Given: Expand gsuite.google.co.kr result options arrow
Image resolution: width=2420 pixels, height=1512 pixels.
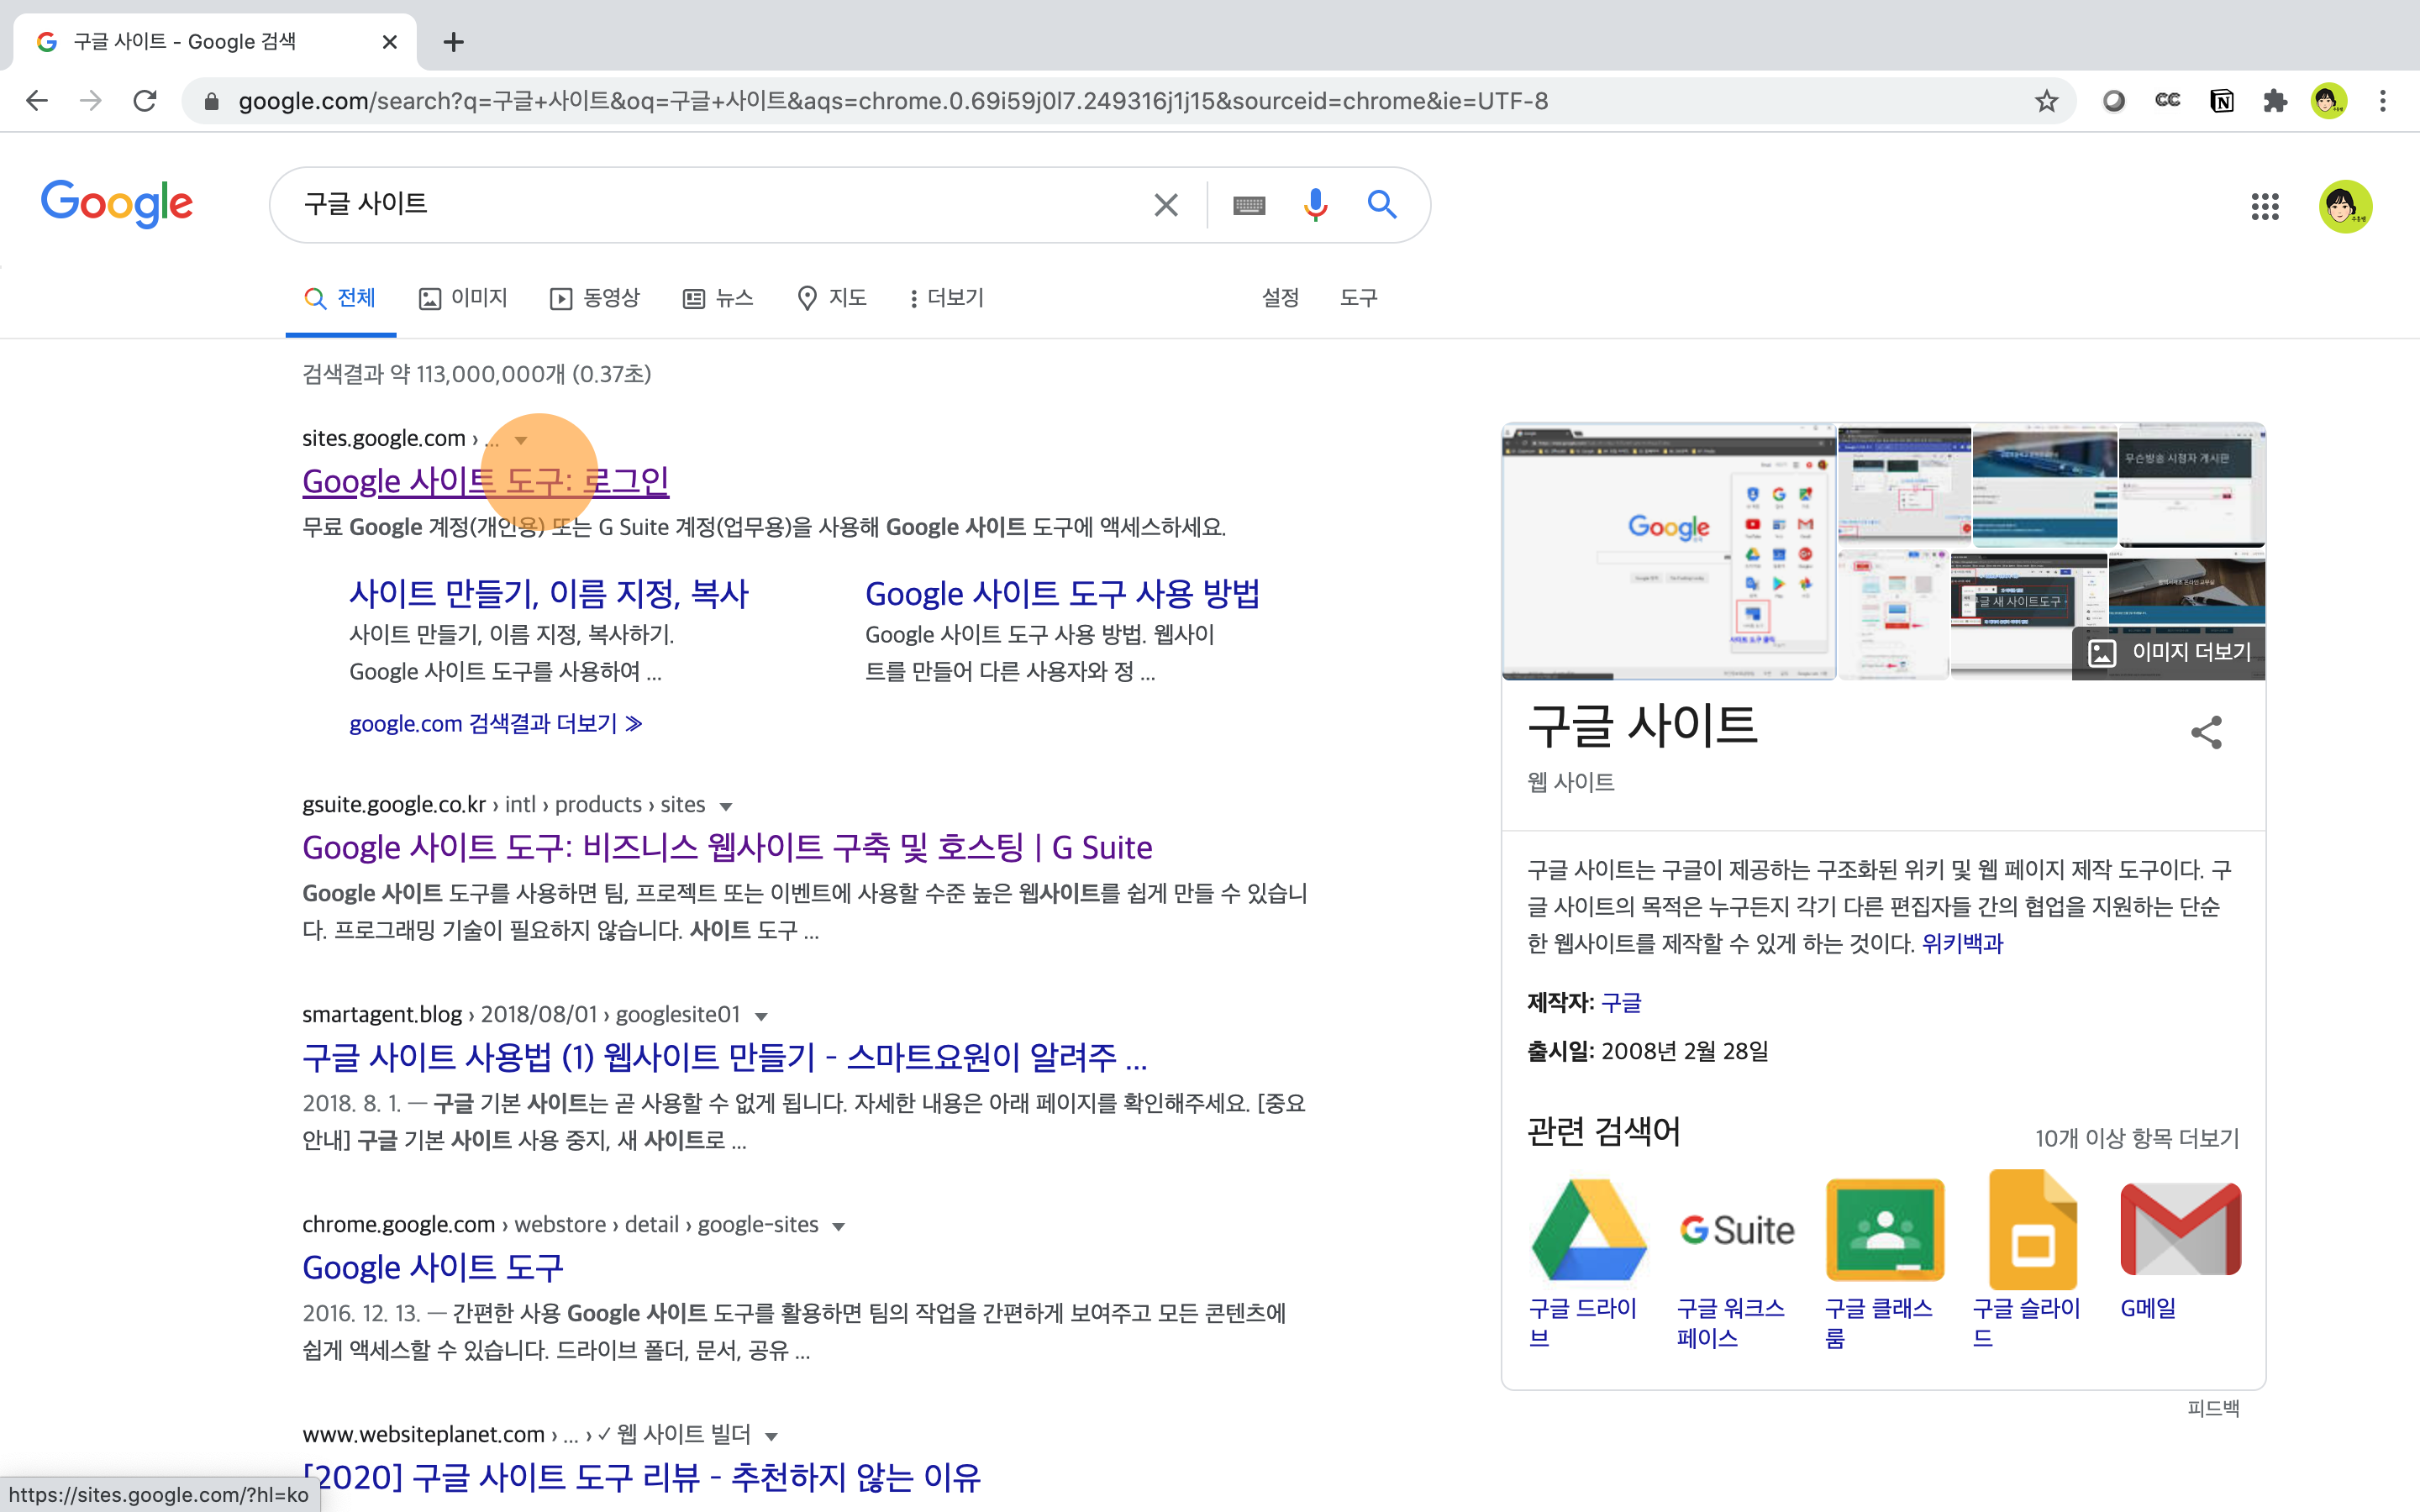Looking at the screenshot, I should tap(726, 806).
